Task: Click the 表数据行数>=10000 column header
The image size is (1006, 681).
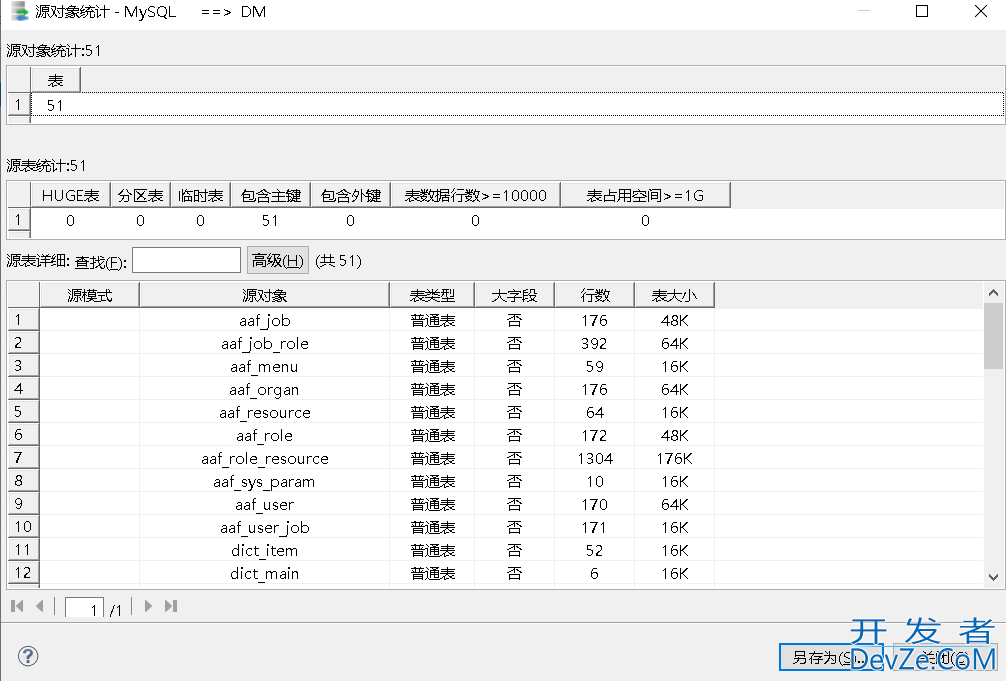Action: (x=475, y=196)
